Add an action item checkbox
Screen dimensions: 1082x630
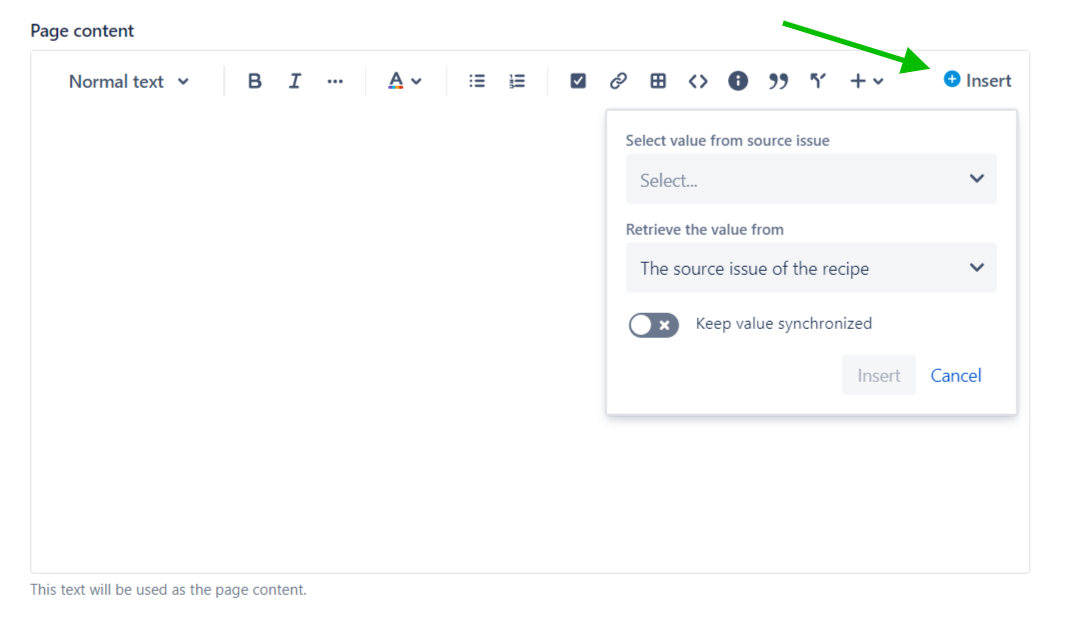pos(578,81)
